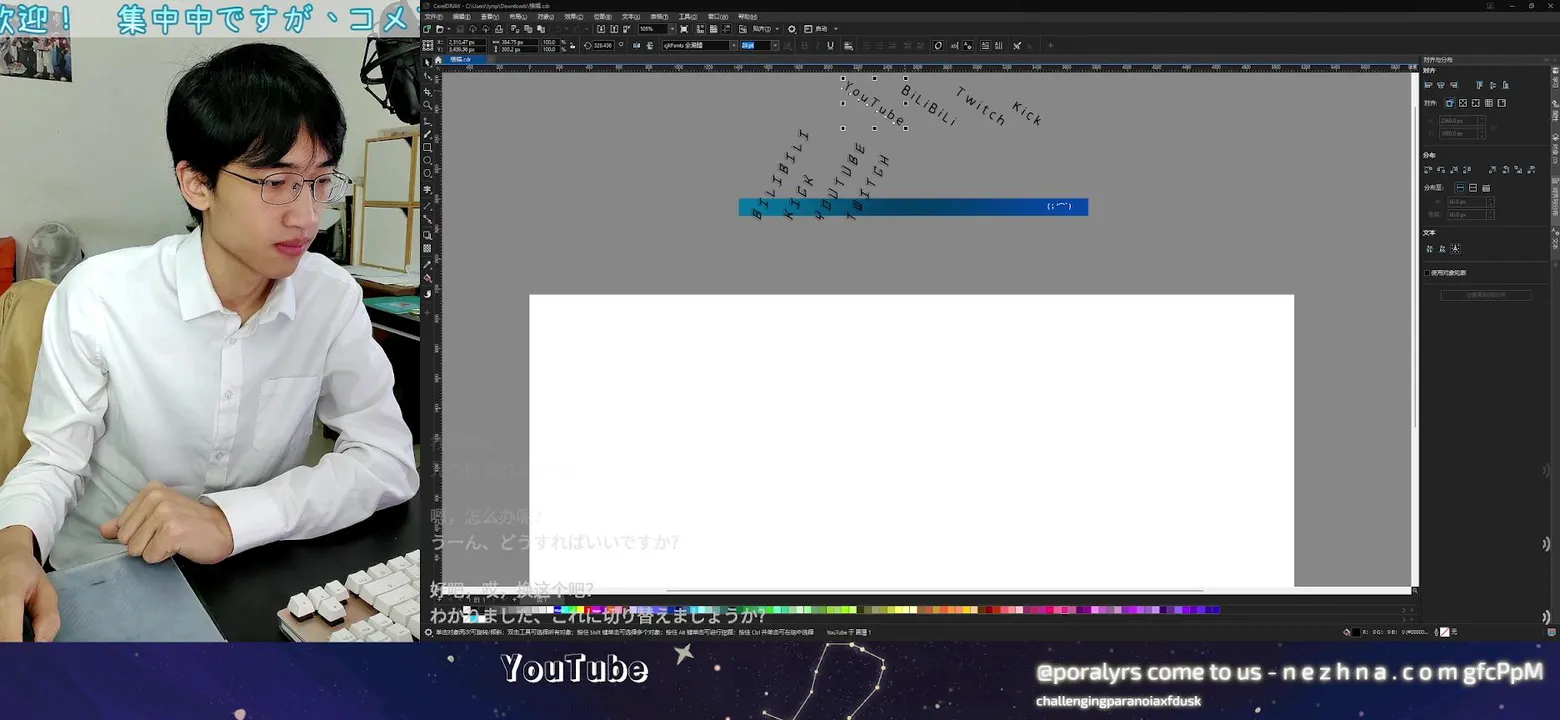Open the zoom level 105% dropdown
The height and width of the screenshot is (720, 1560).
click(672, 29)
